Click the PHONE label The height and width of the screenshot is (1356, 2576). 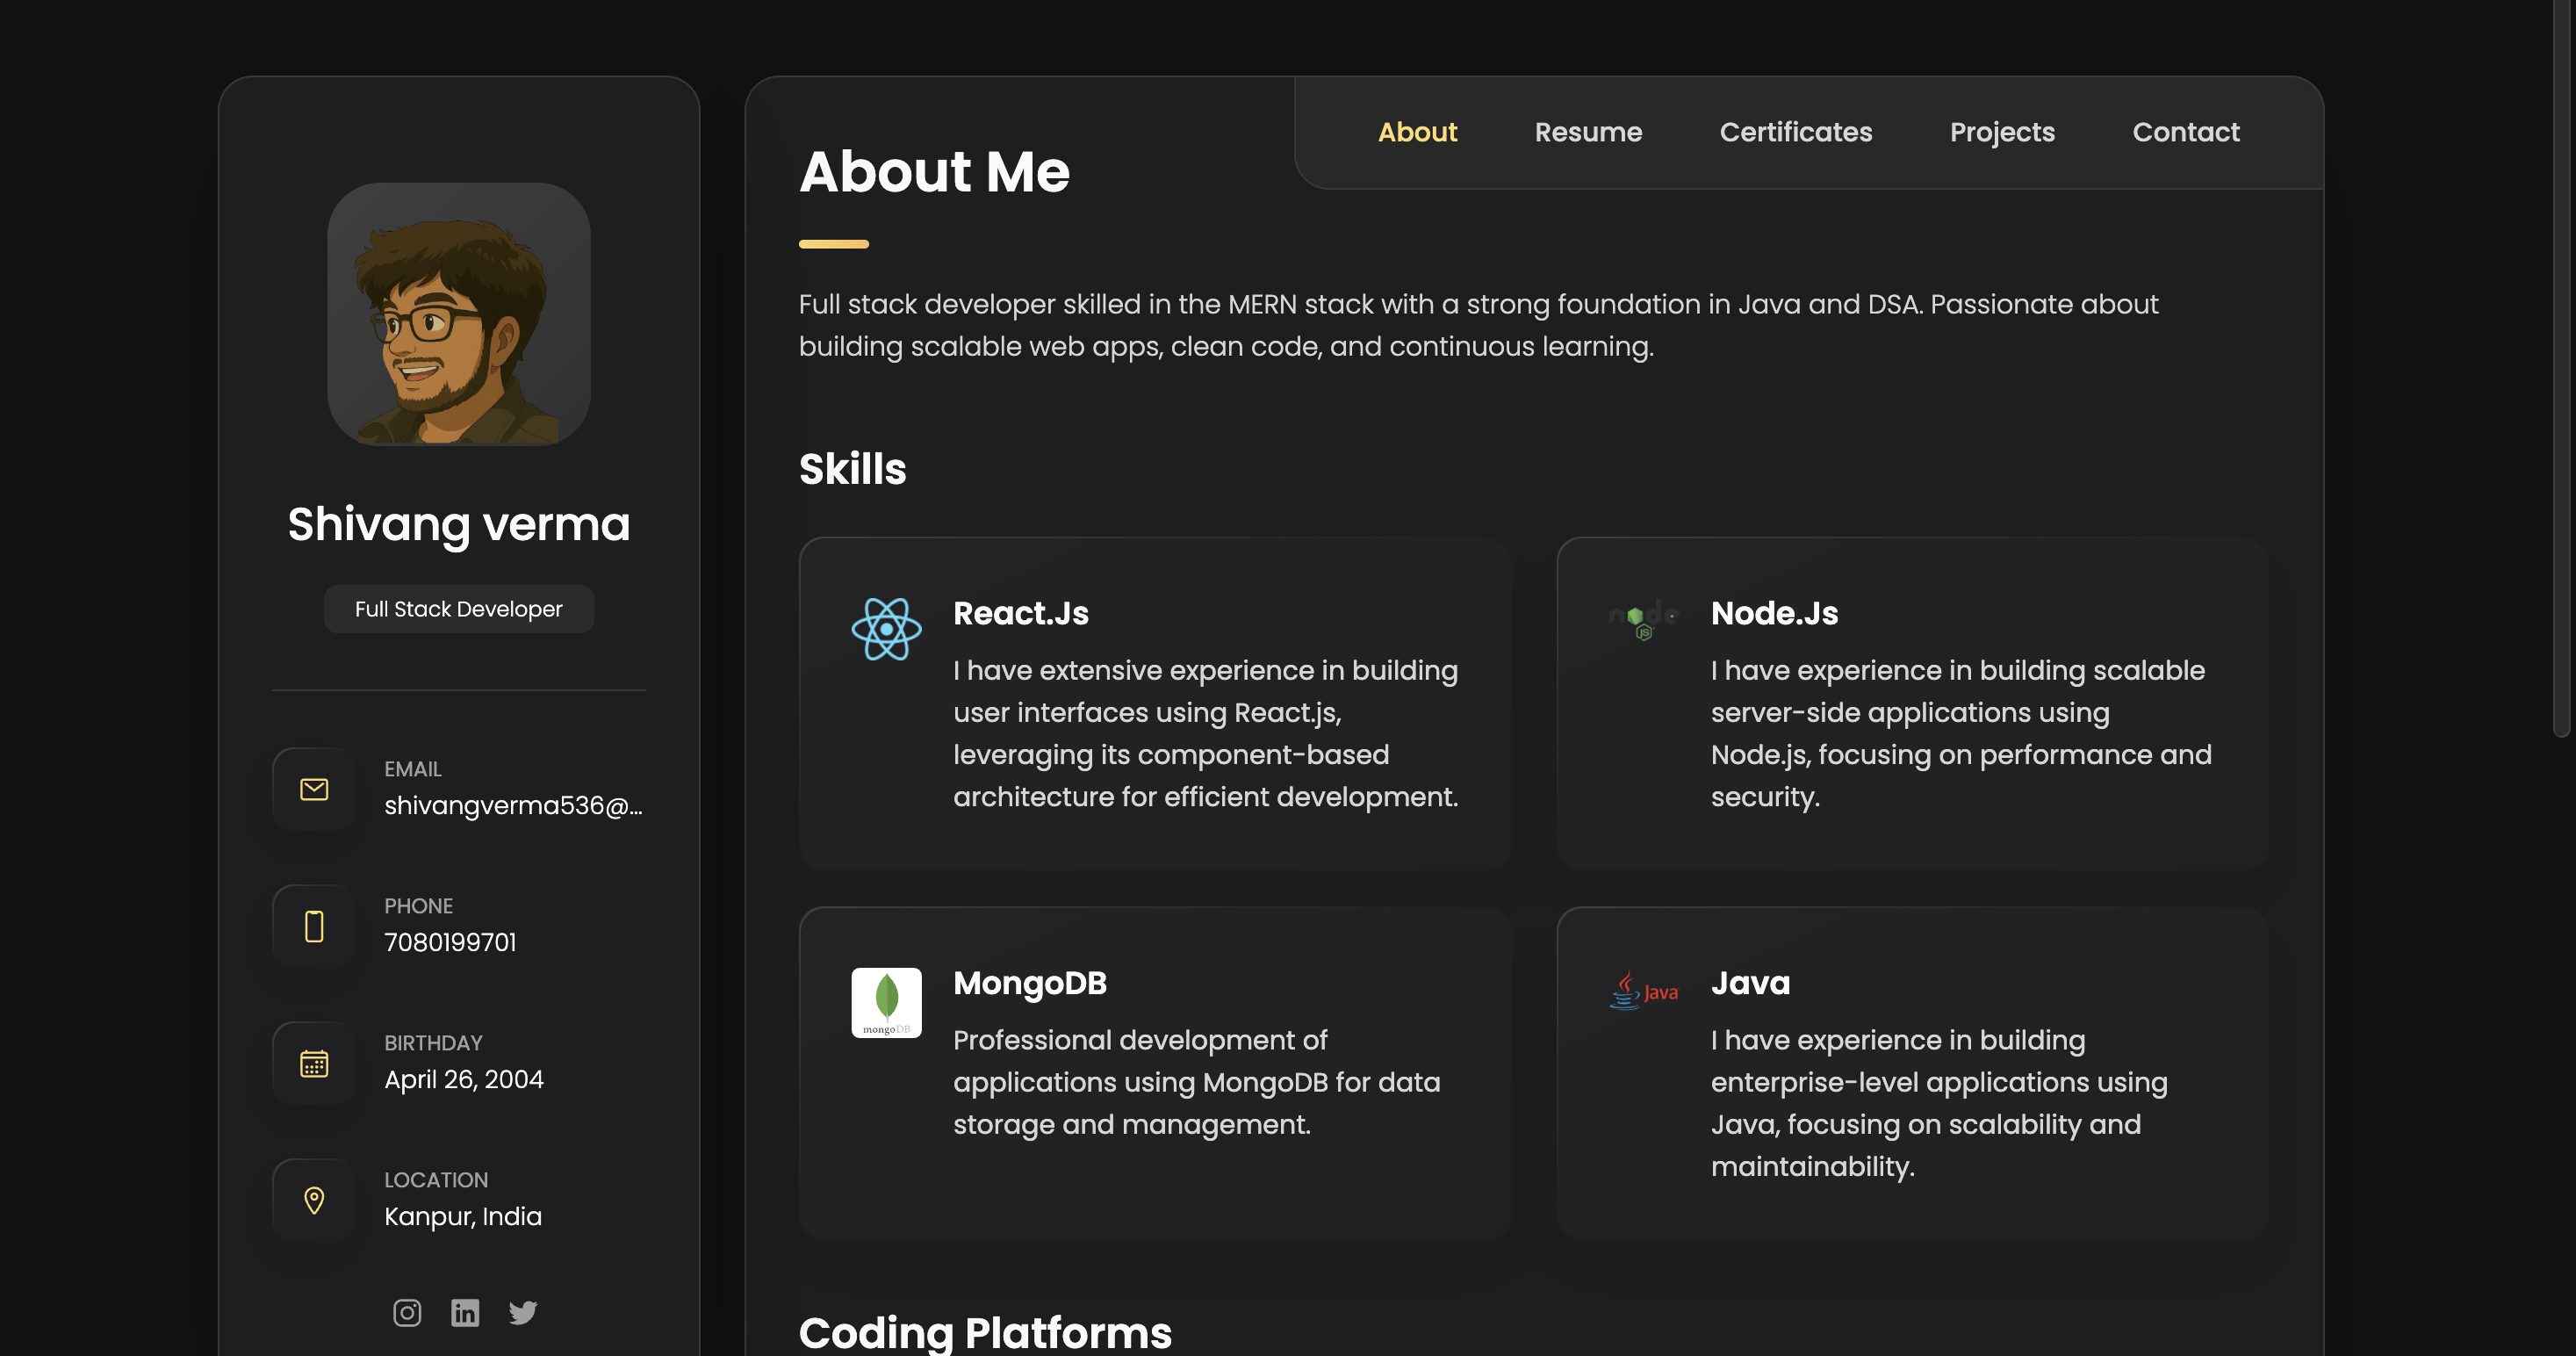click(419, 906)
